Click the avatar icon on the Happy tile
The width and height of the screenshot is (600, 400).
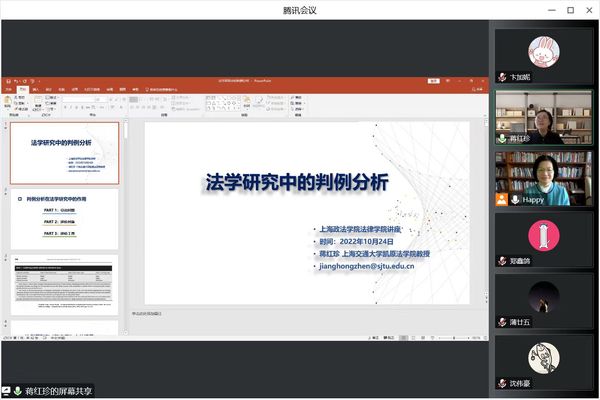click(x=502, y=200)
